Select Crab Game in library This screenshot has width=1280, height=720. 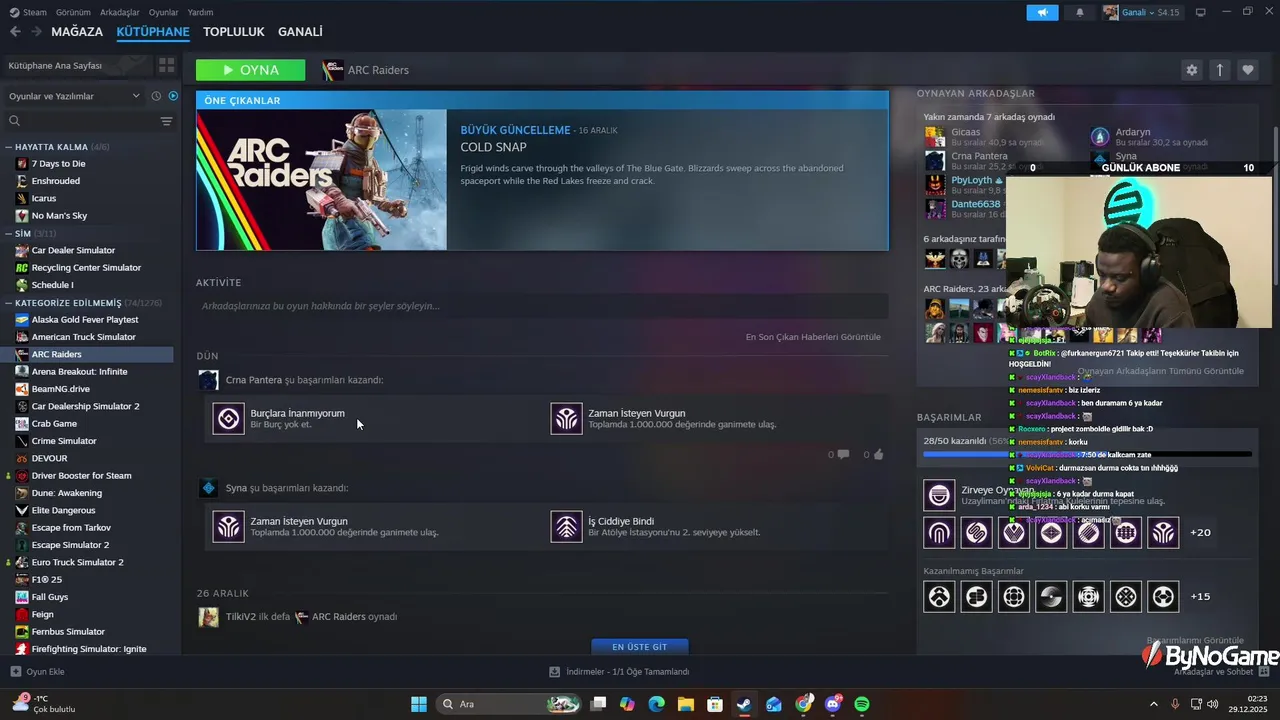pos(54,424)
